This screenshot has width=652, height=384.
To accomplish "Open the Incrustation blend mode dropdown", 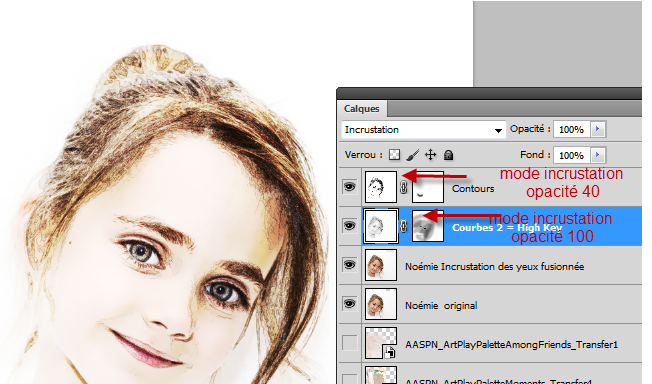I will click(424, 130).
